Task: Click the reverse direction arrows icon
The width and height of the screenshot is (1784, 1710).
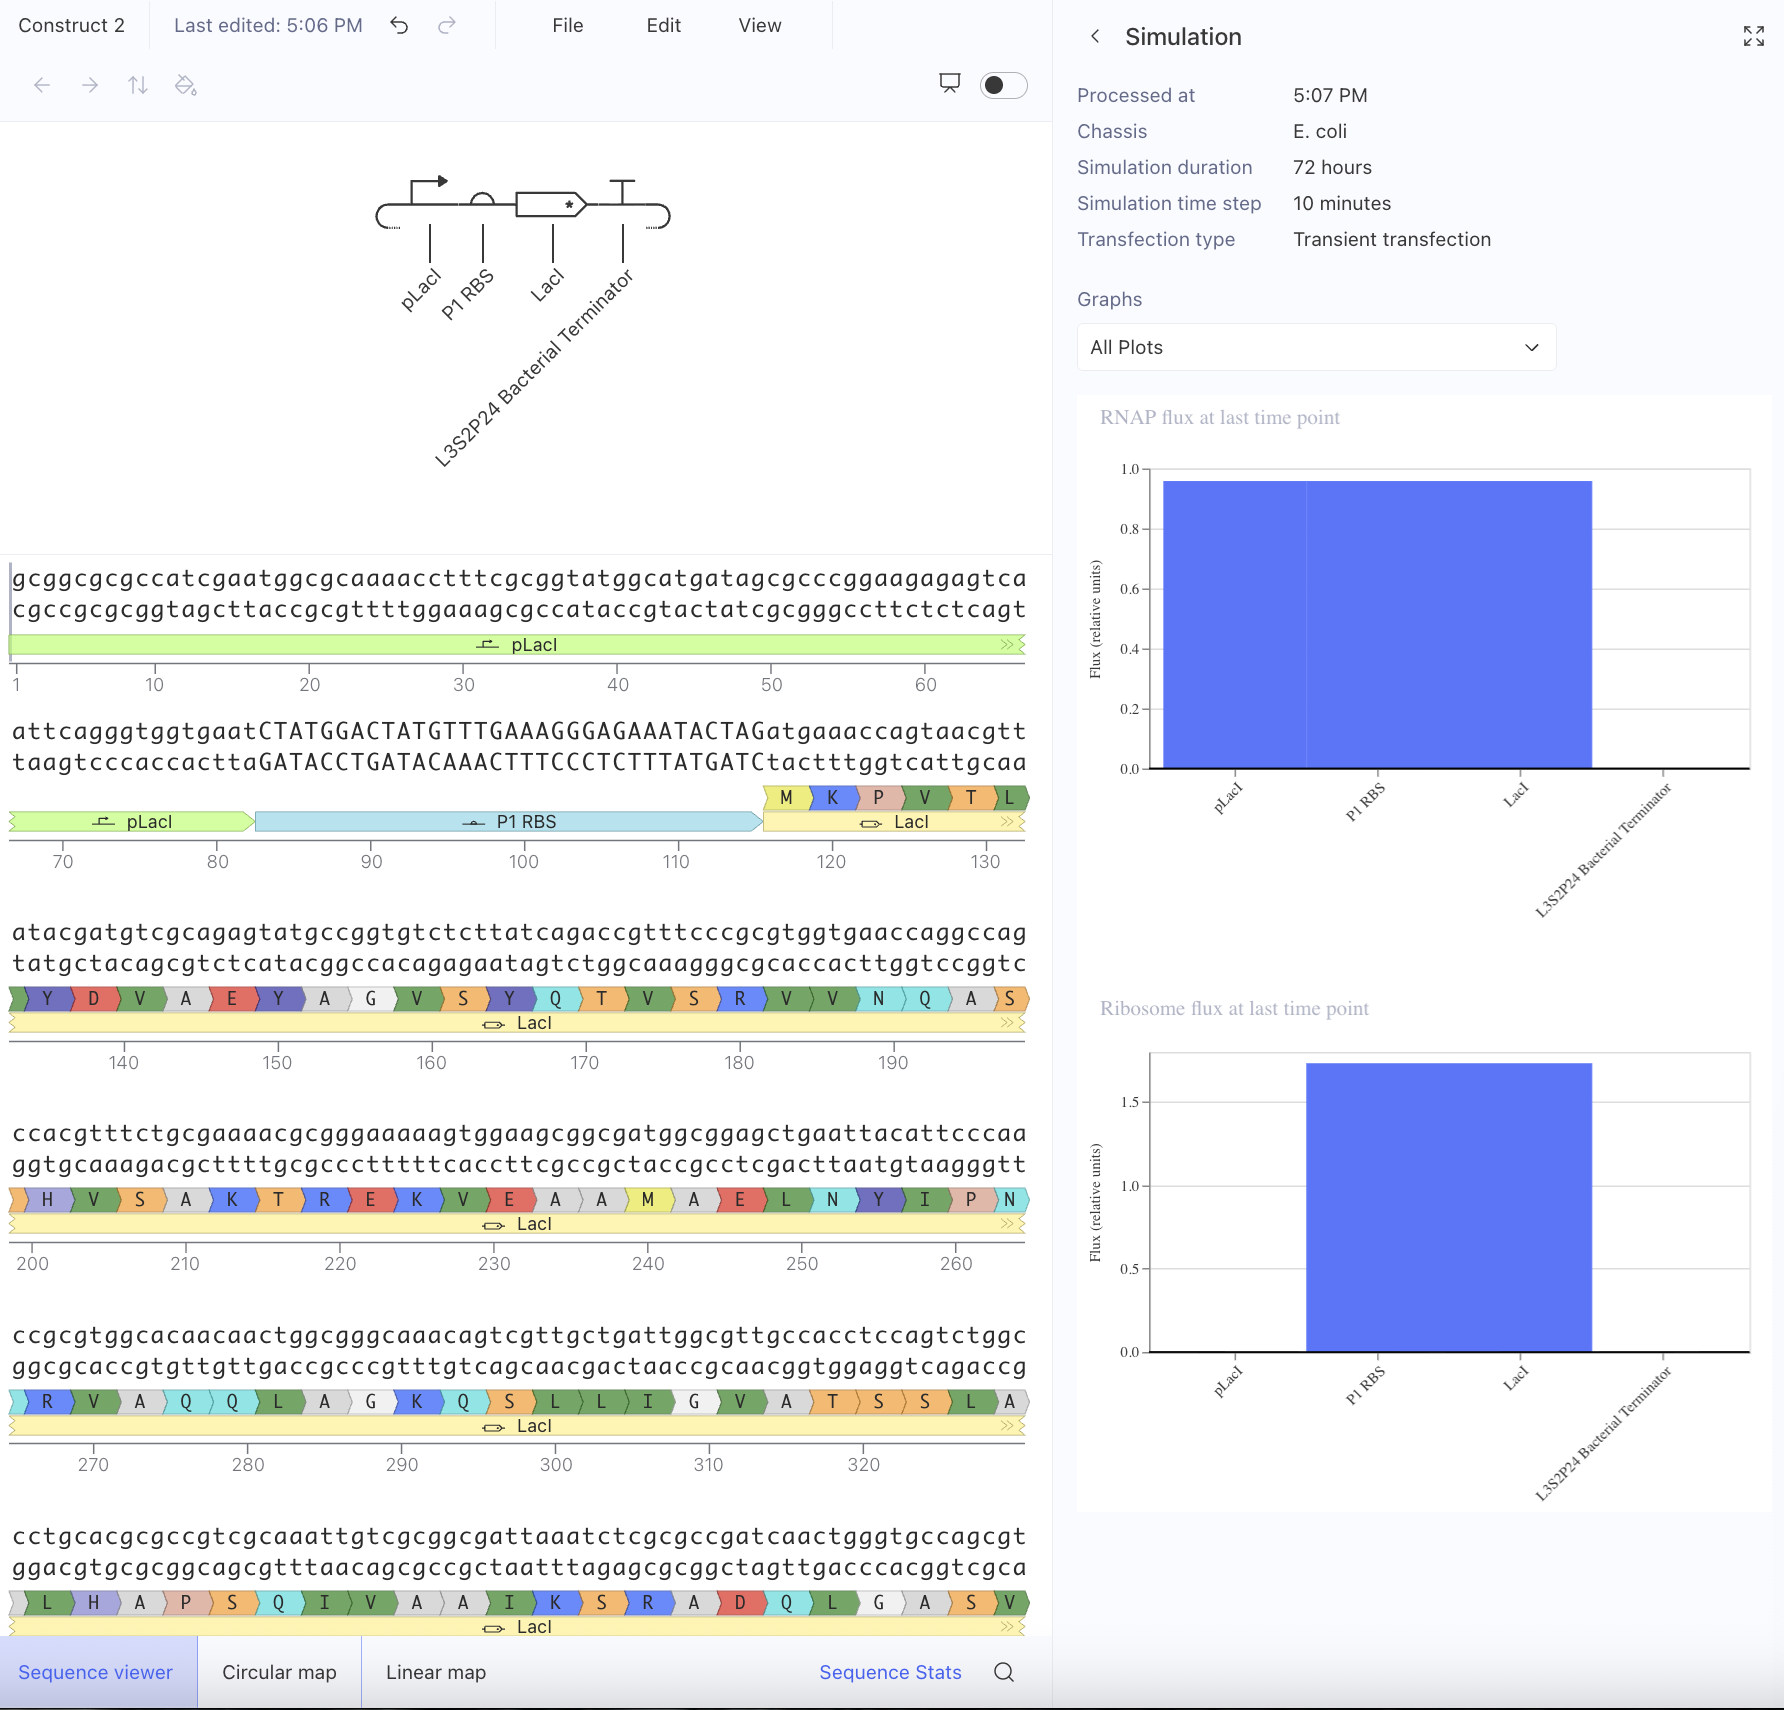Action: pyautogui.click(x=138, y=86)
